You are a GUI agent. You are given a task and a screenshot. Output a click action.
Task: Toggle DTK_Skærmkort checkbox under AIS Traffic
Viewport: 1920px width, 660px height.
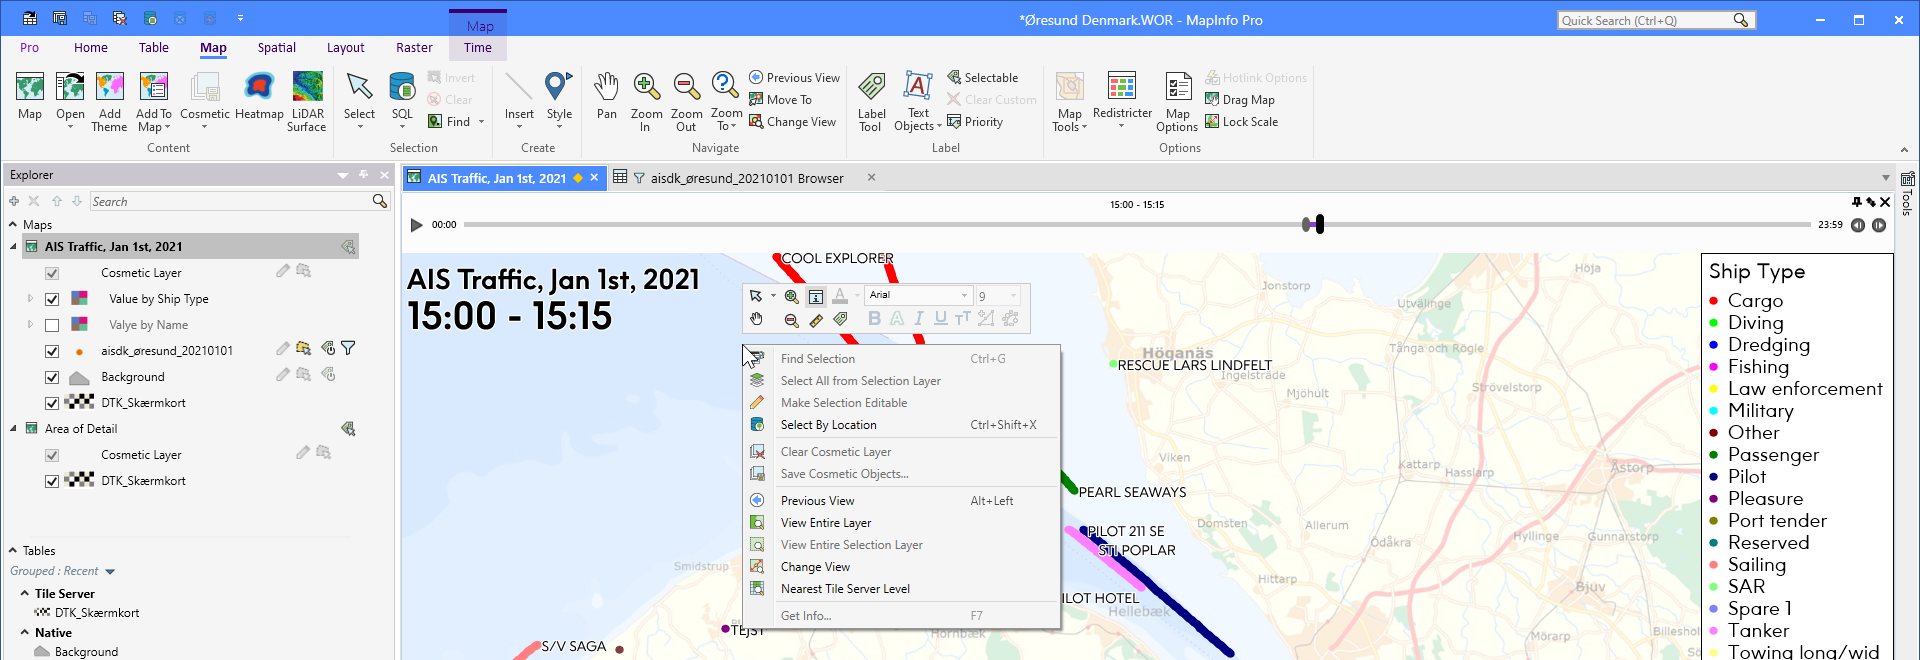(52, 403)
